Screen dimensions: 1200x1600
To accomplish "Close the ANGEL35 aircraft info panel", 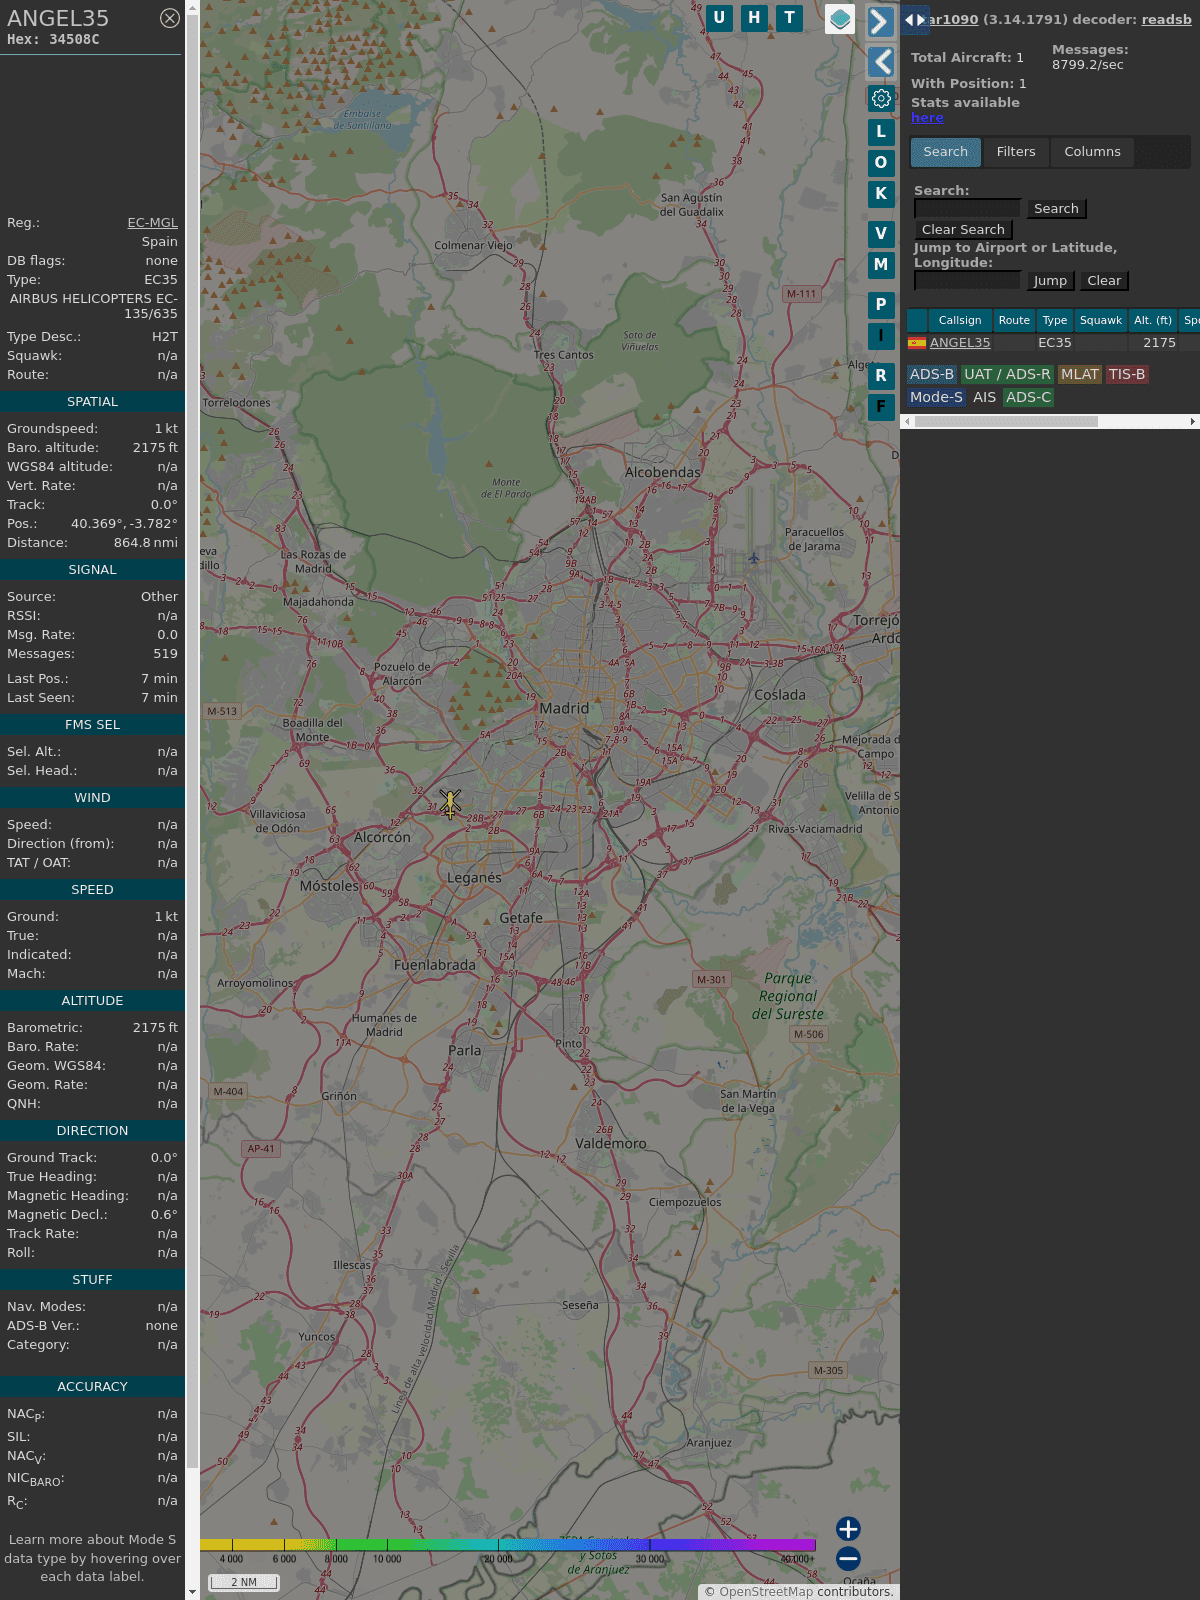I will coord(170,18).
